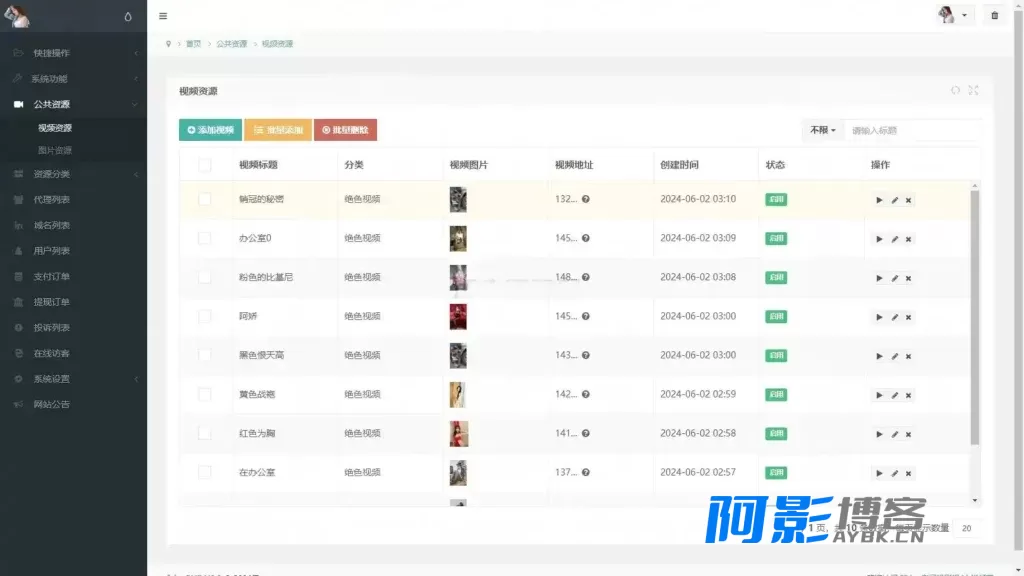This screenshot has width=1024, height=576.
Task: Play the 办公室0 video row
Action: [879, 239]
